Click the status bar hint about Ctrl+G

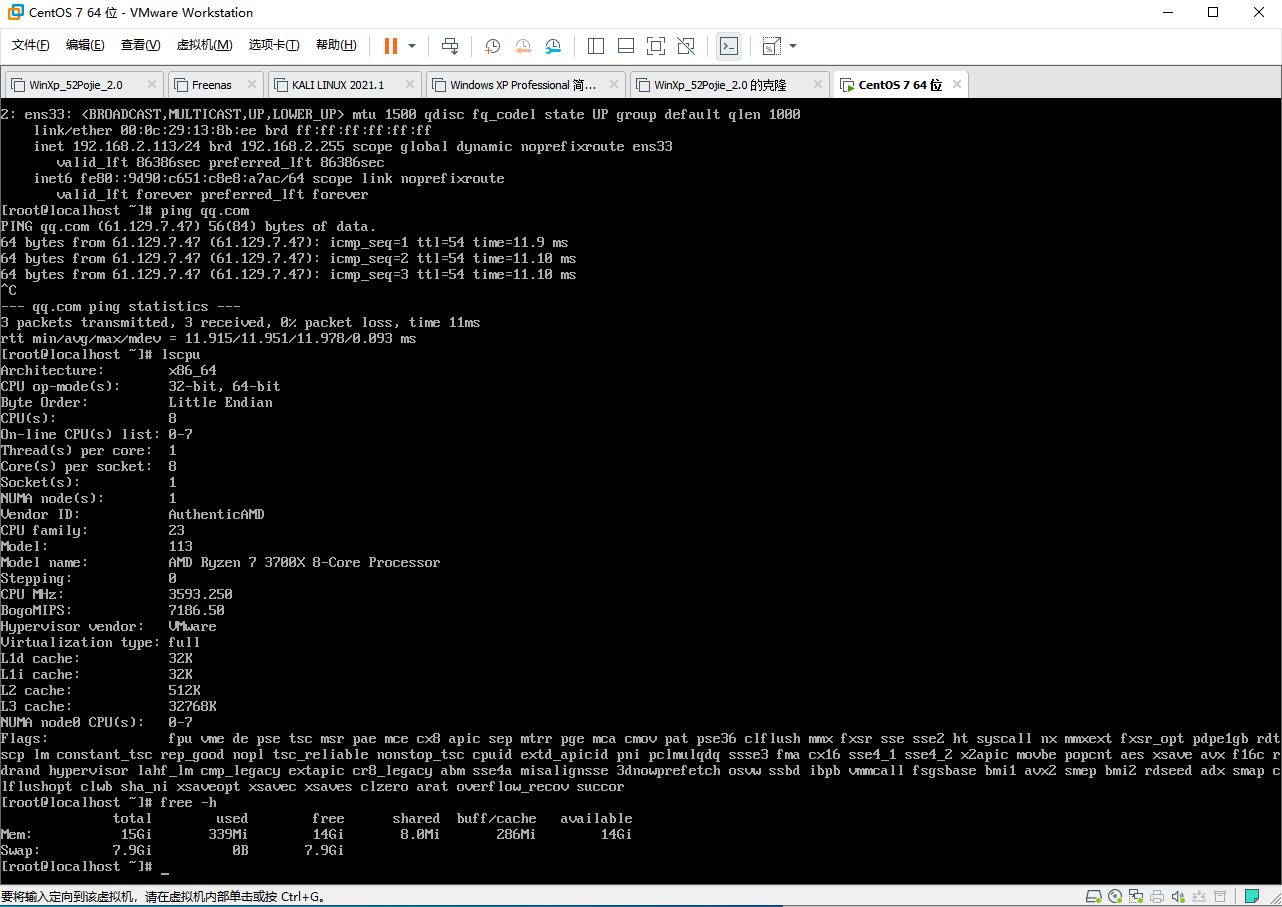[163, 897]
